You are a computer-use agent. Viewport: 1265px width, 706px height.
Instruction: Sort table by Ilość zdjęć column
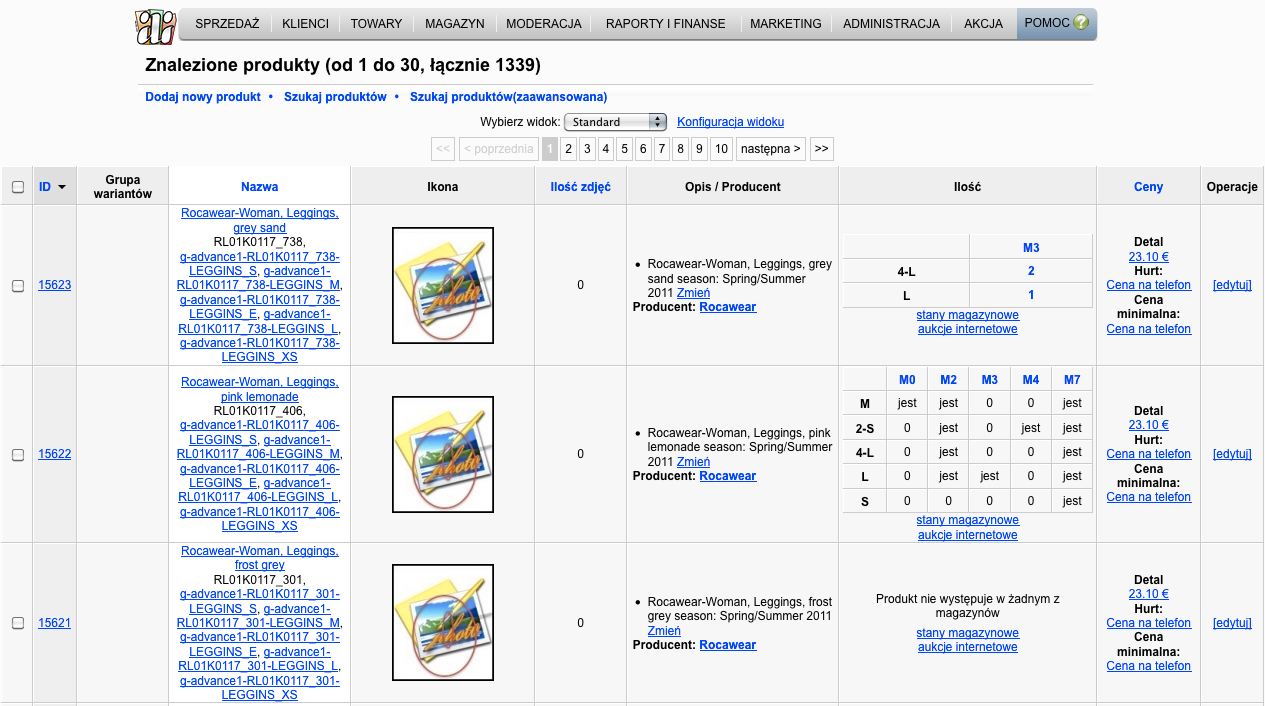(x=581, y=187)
